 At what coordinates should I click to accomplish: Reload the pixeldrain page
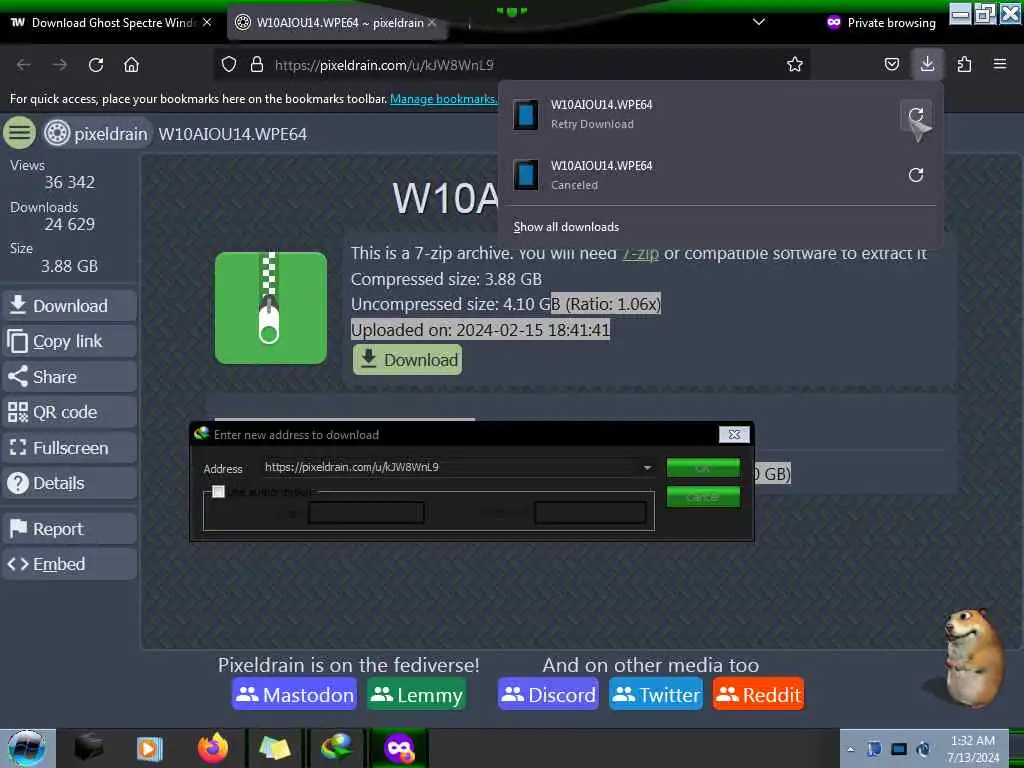pos(96,65)
